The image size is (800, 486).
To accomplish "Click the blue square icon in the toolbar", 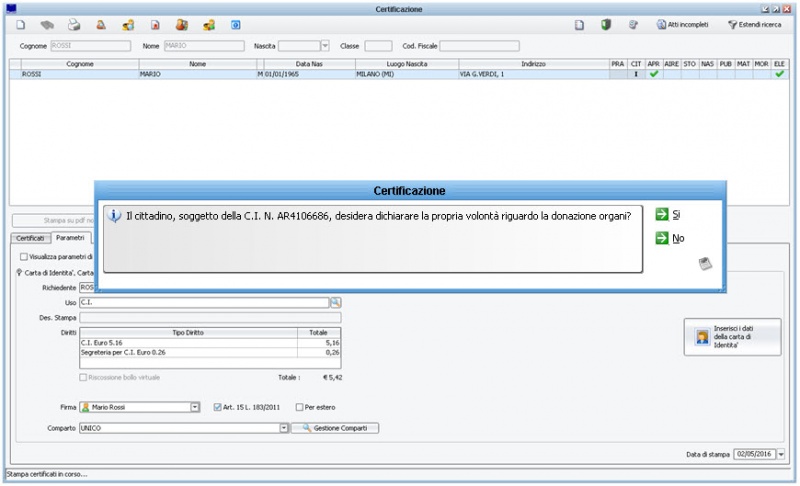I will tap(236, 24).
